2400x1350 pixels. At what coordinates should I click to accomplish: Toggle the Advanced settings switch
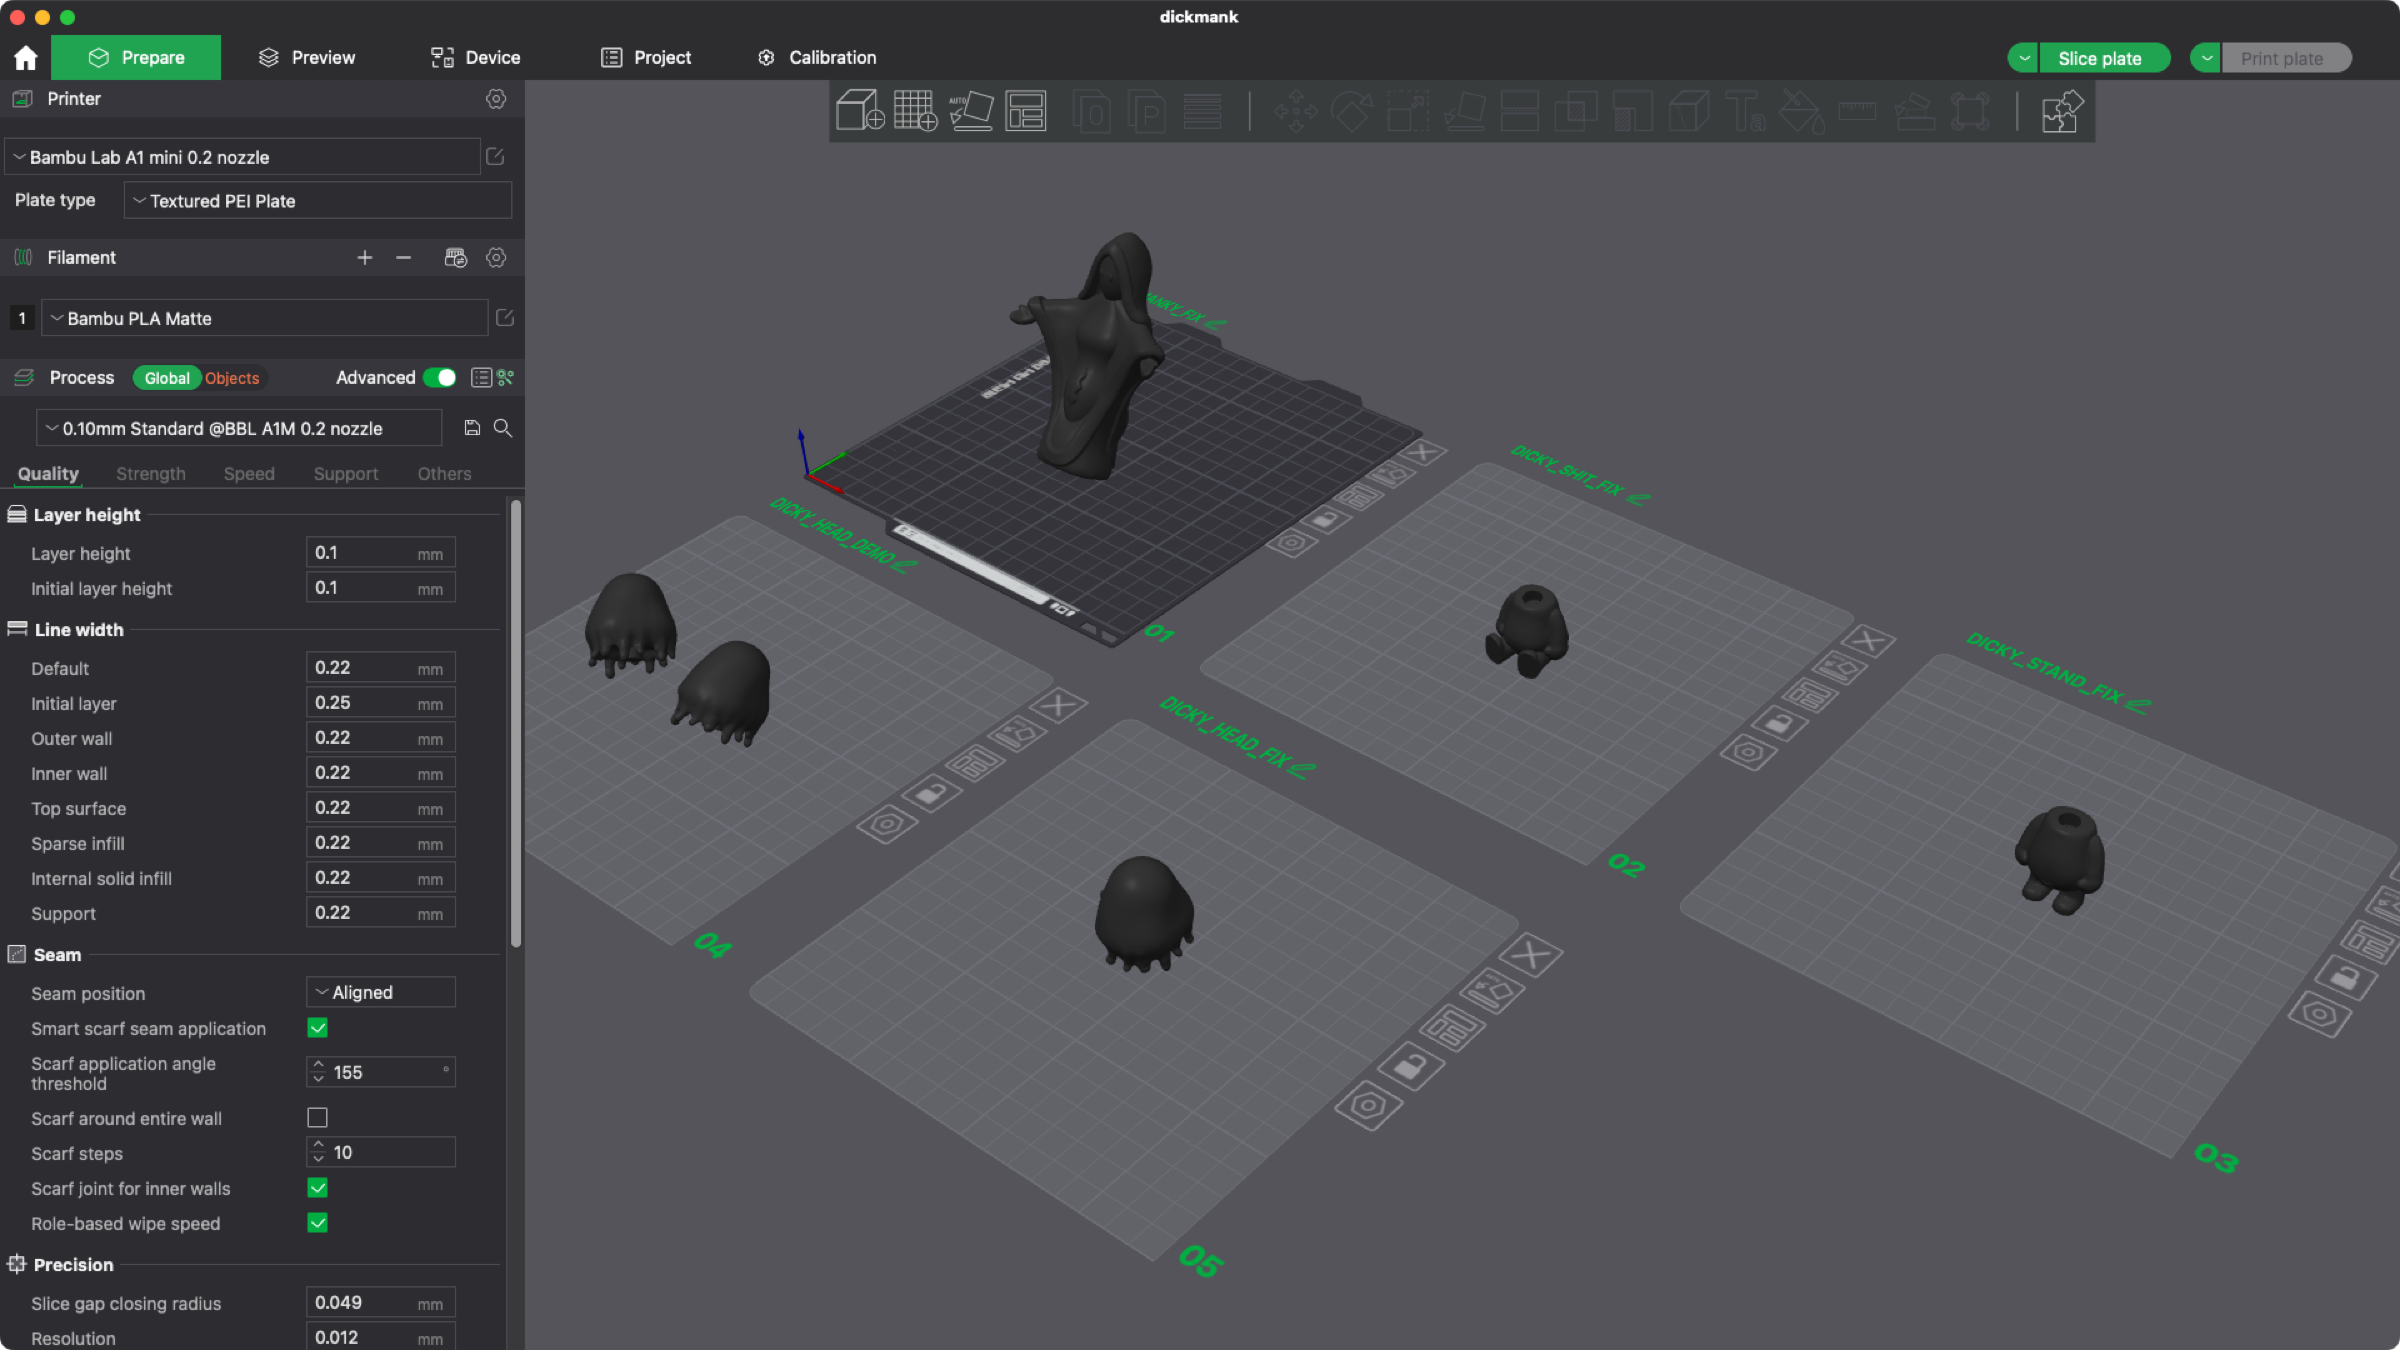440,378
